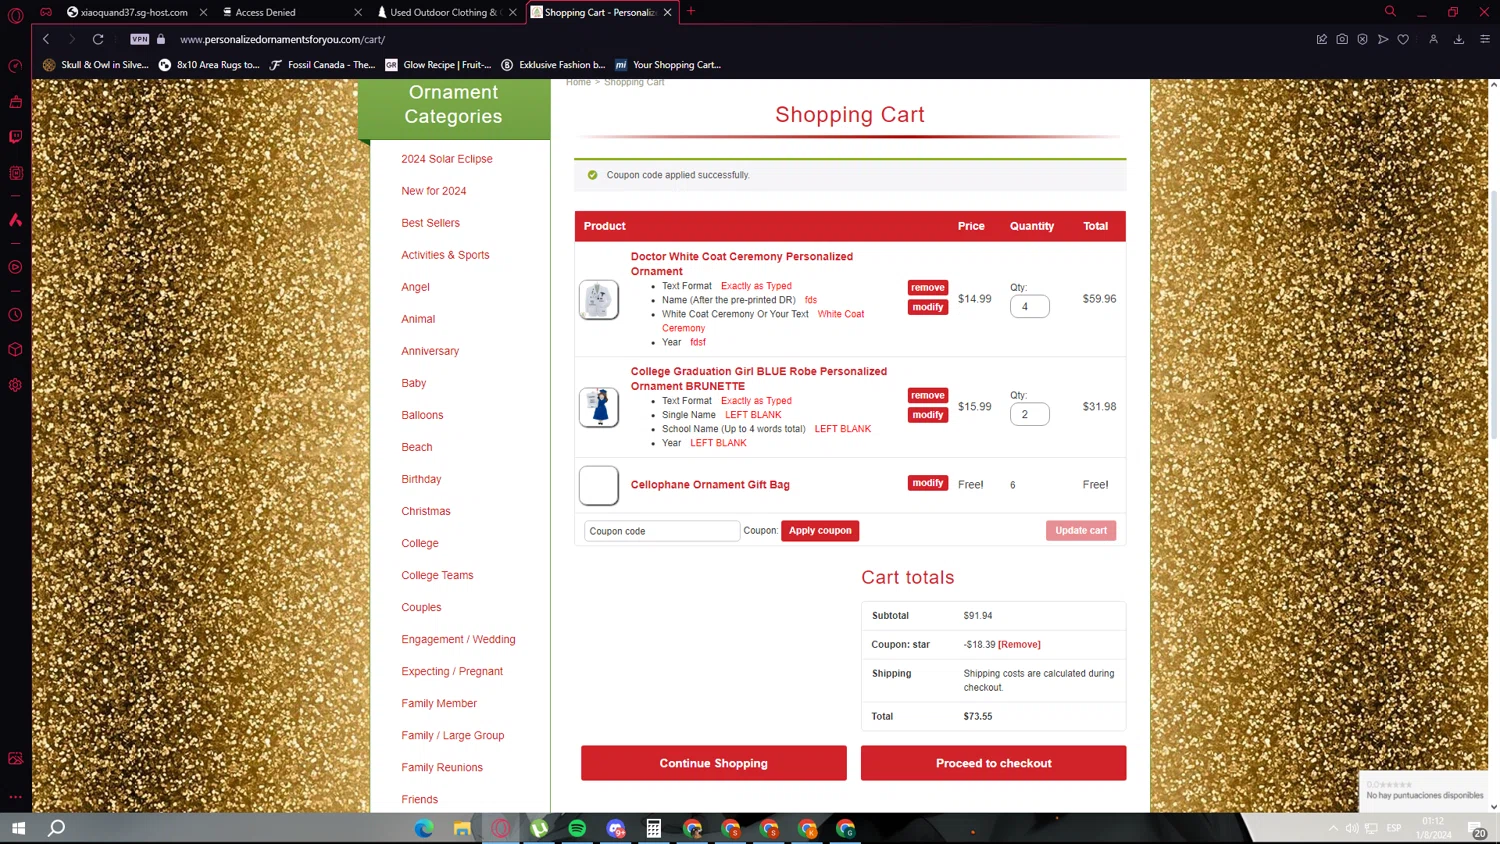Modify Cellophane Ornament Gift Bag
Screen dimensions: 1500x844
pyautogui.click(x=928, y=483)
